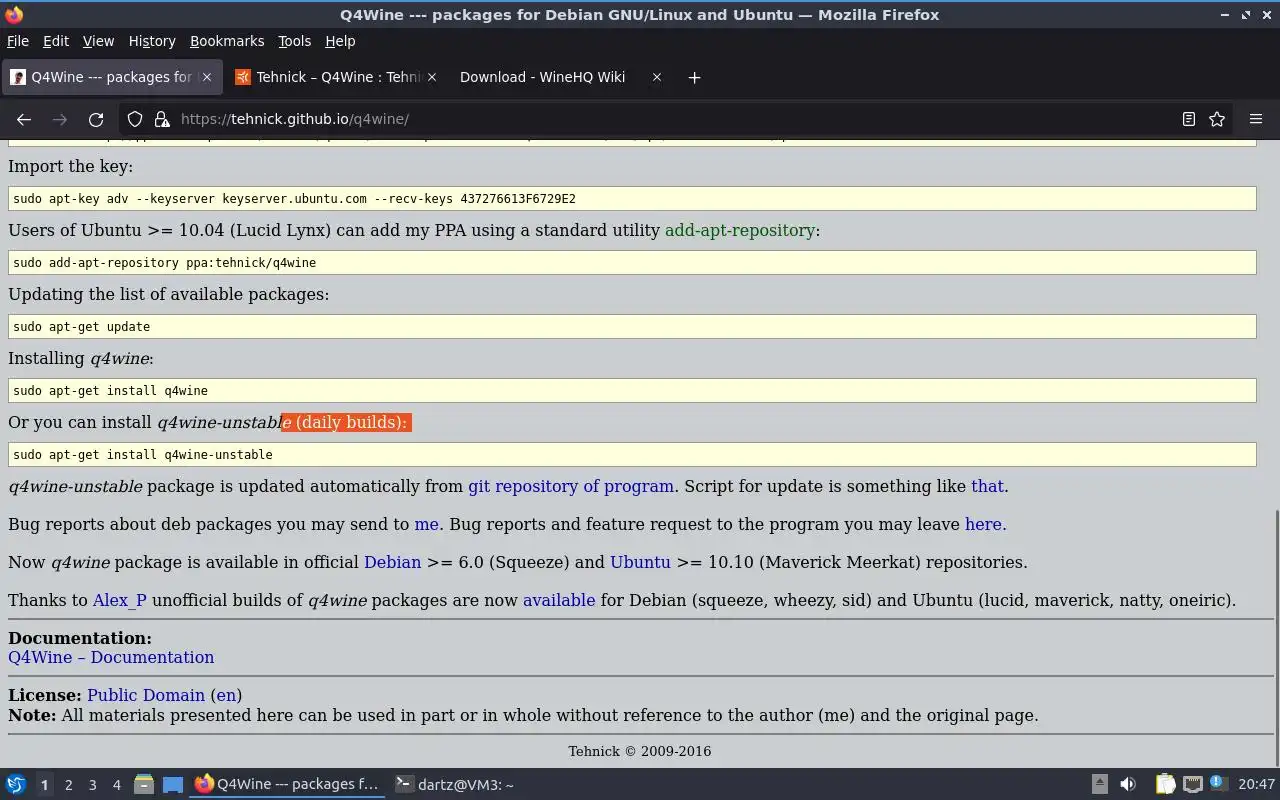Switch to virtual desktop 1
The width and height of the screenshot is (1280, 800).
tap(44, 785)
